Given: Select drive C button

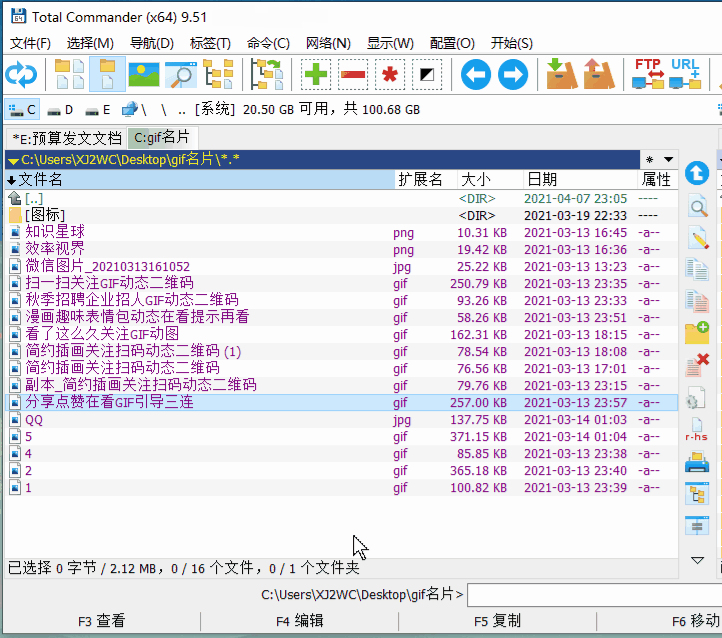Looking at the screenshot, I should coord(22,110).
